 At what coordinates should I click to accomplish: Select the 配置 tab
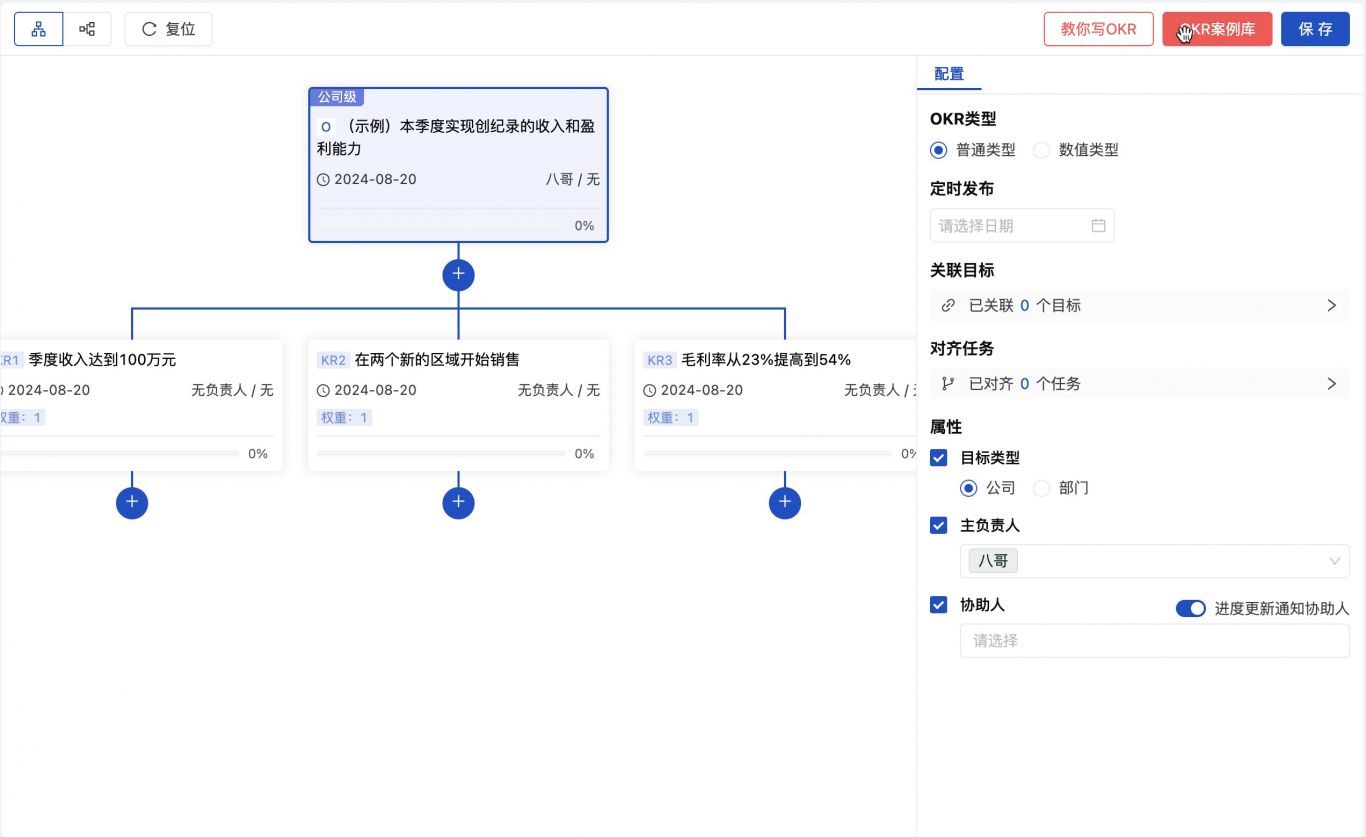(x=949, y=74)
